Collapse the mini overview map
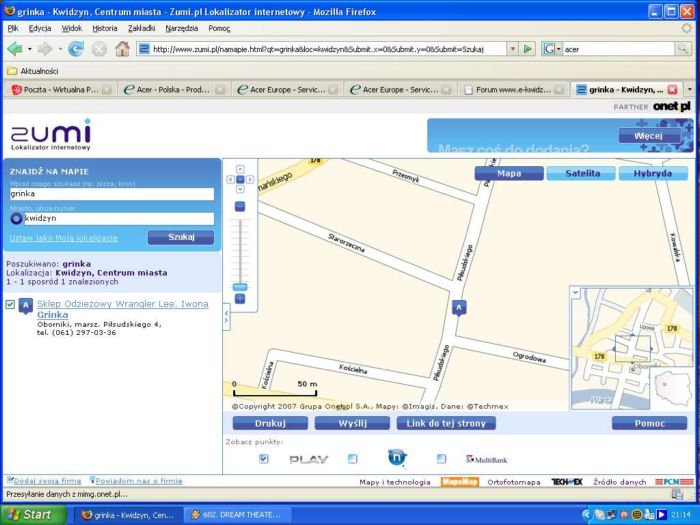Image resolution: width=700 pixels, height=525 pixels. click(575, 293)
